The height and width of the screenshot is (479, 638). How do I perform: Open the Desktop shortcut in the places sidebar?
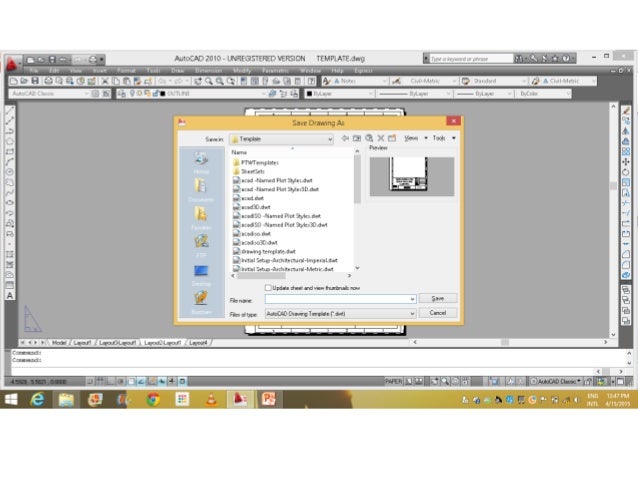point(201,275)
